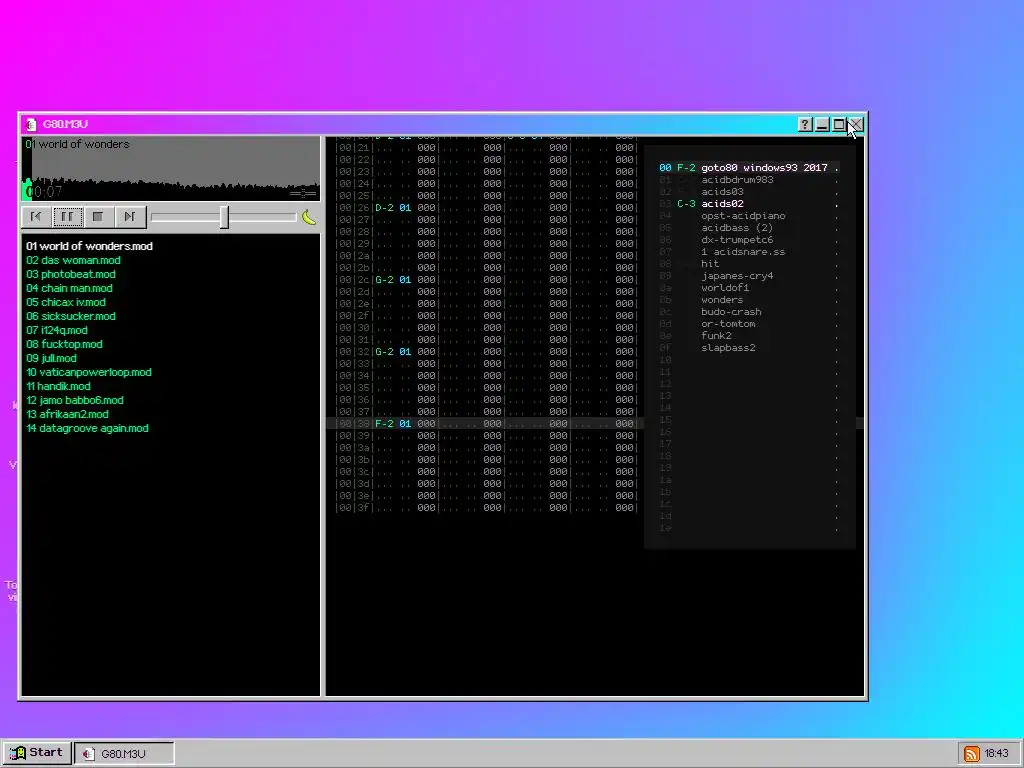
Task: Click the 00:07 elapsed time display
Action: (44, 191)
